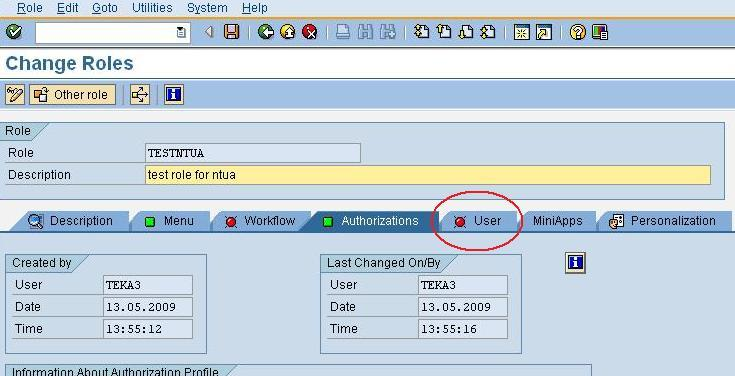735x376 pixels.
Task: Switch to the Personalization tab
Action: (x=663, y=221)
